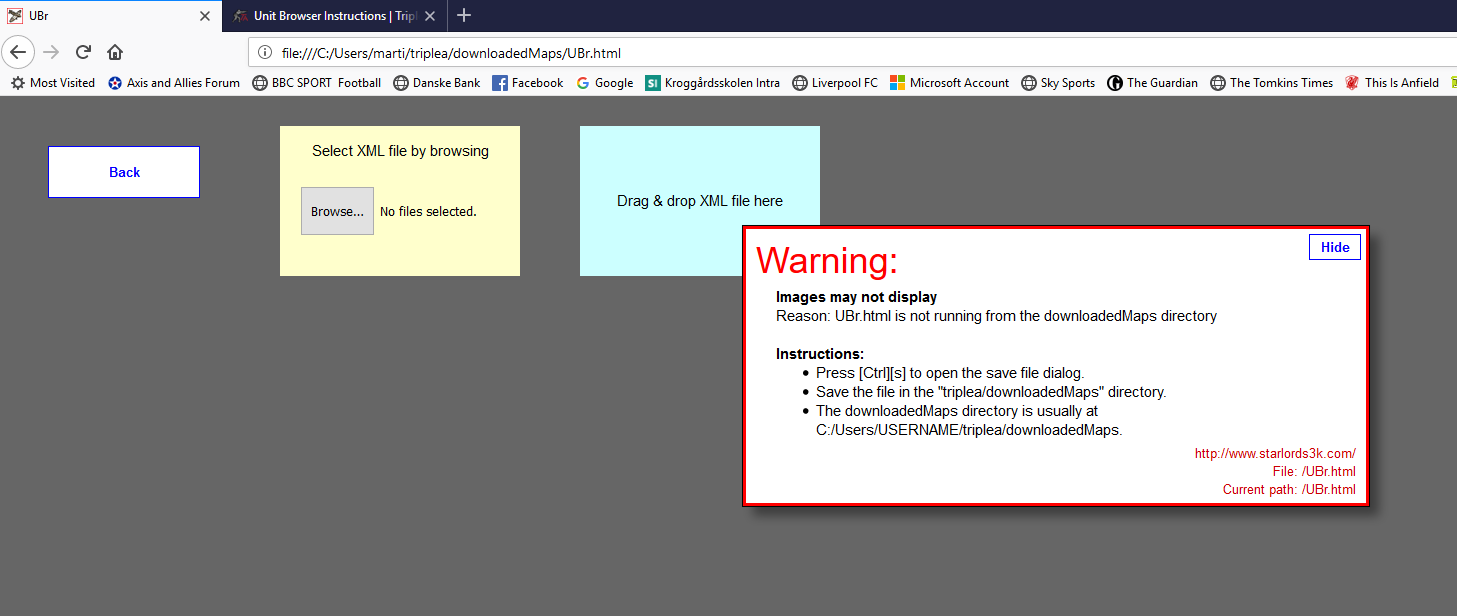
Task: Go to the browser Home page
Action: [115, 52]
